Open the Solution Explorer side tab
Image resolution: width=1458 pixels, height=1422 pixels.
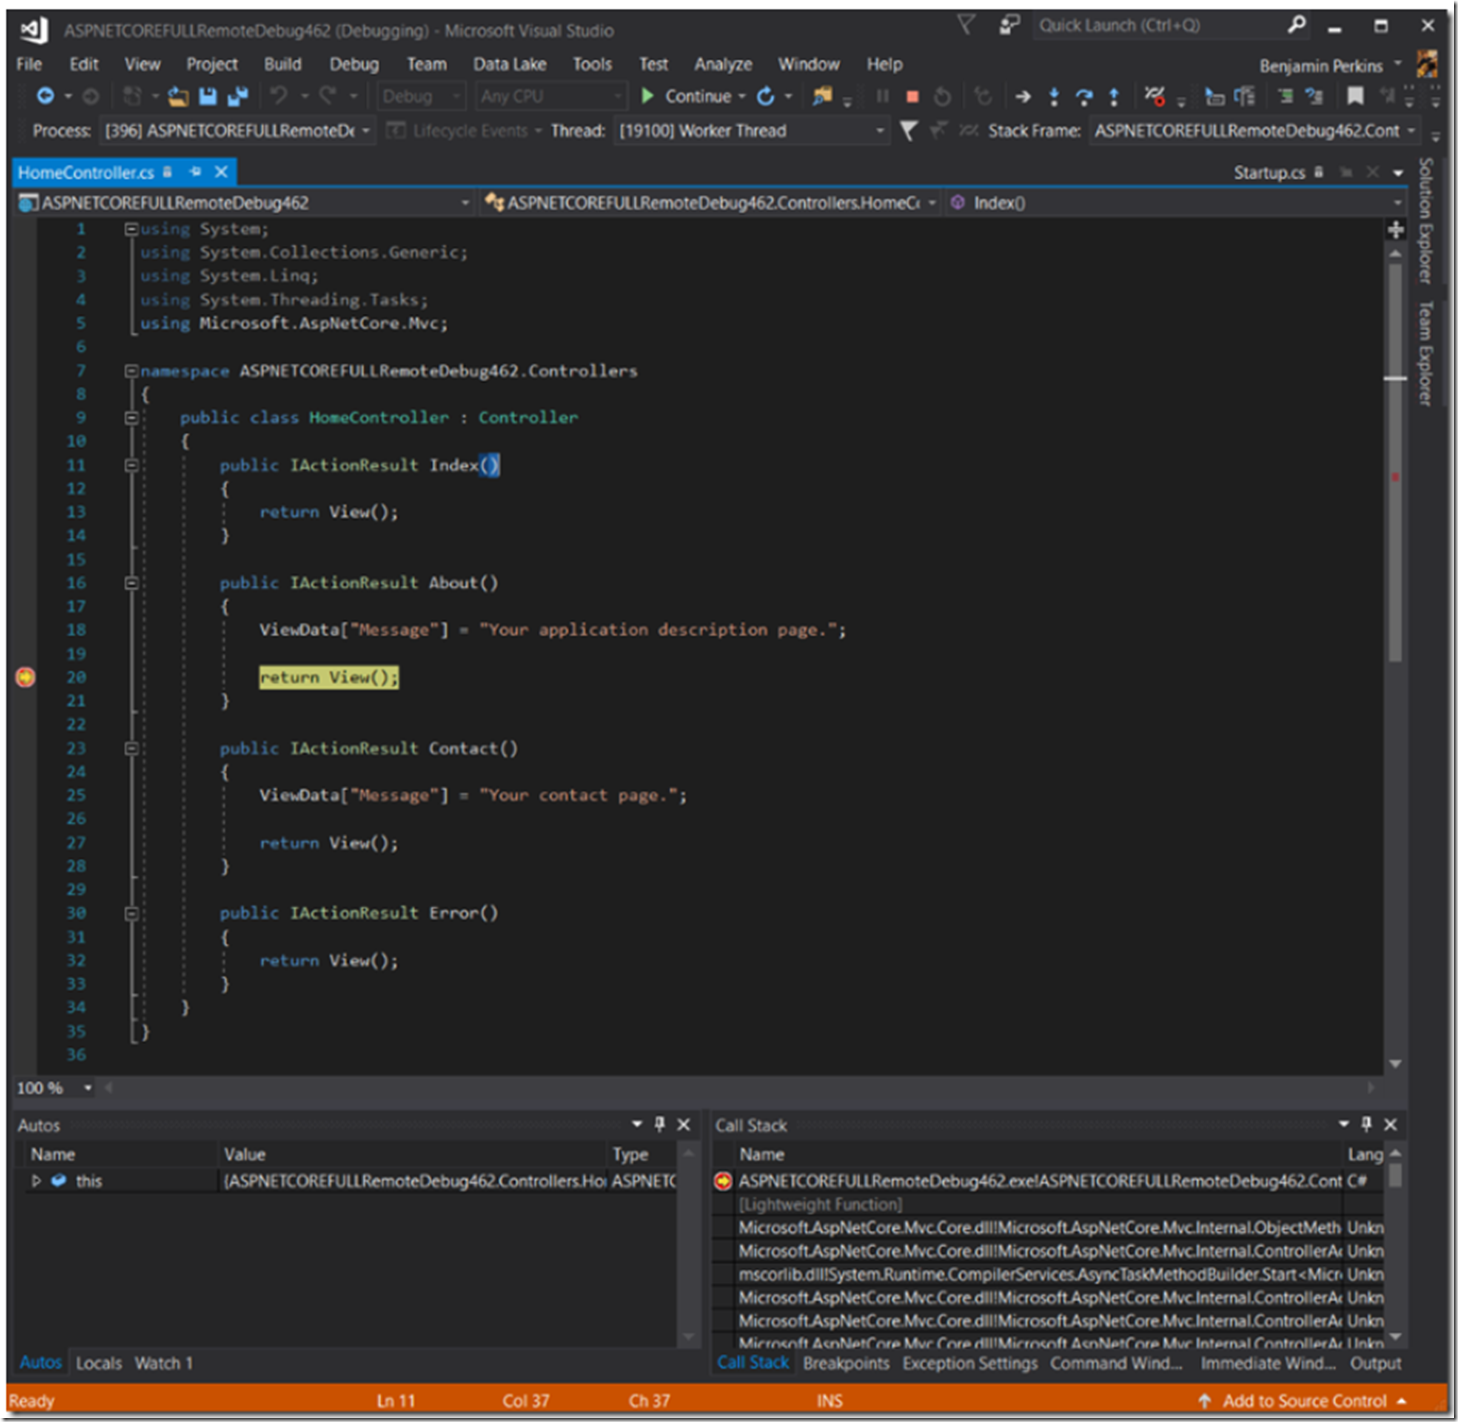point(1426,221)
